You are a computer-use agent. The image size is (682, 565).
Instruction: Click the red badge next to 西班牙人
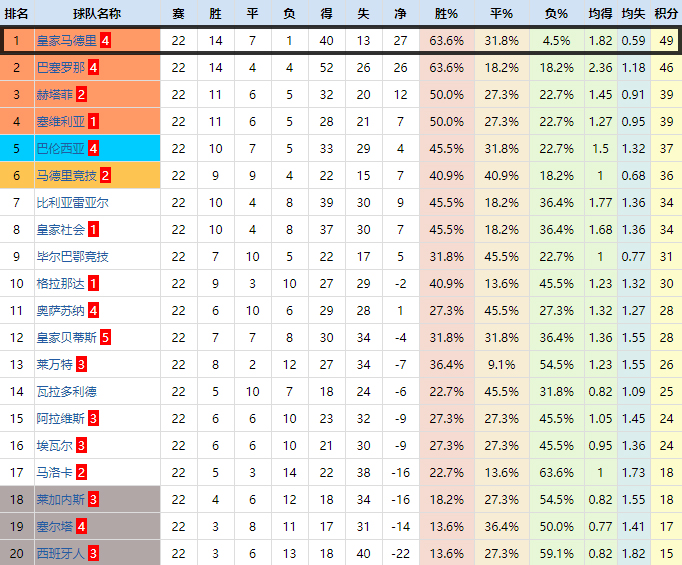[93, 553]
